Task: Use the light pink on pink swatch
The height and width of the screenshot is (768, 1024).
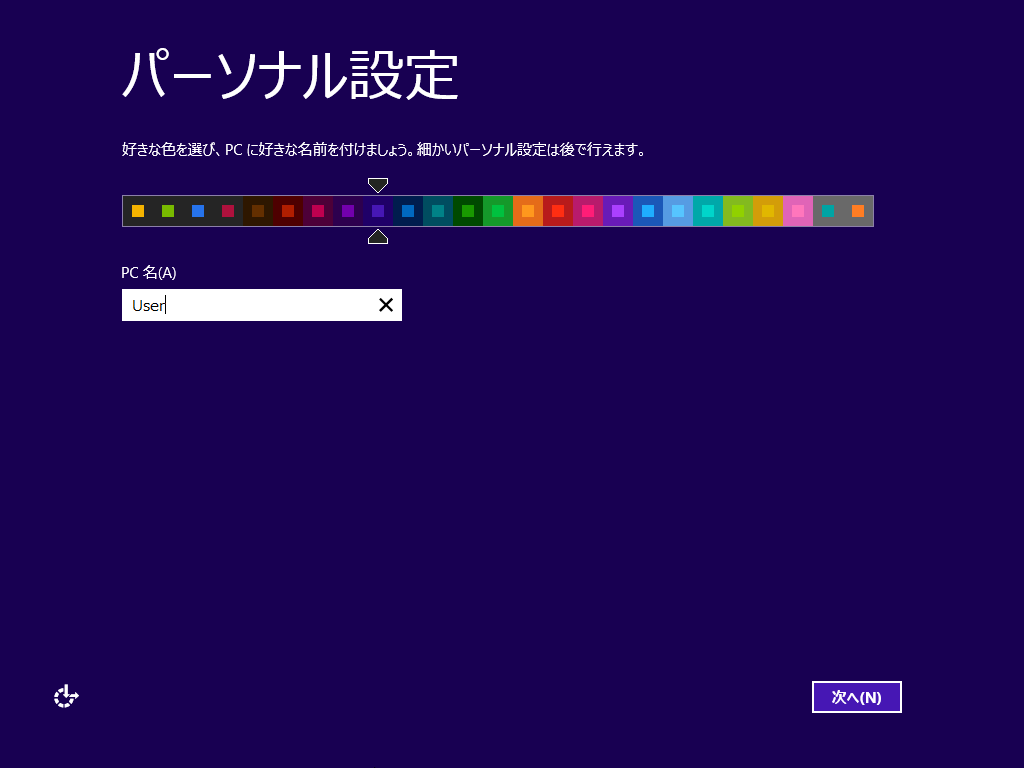Action: (799, 211)
